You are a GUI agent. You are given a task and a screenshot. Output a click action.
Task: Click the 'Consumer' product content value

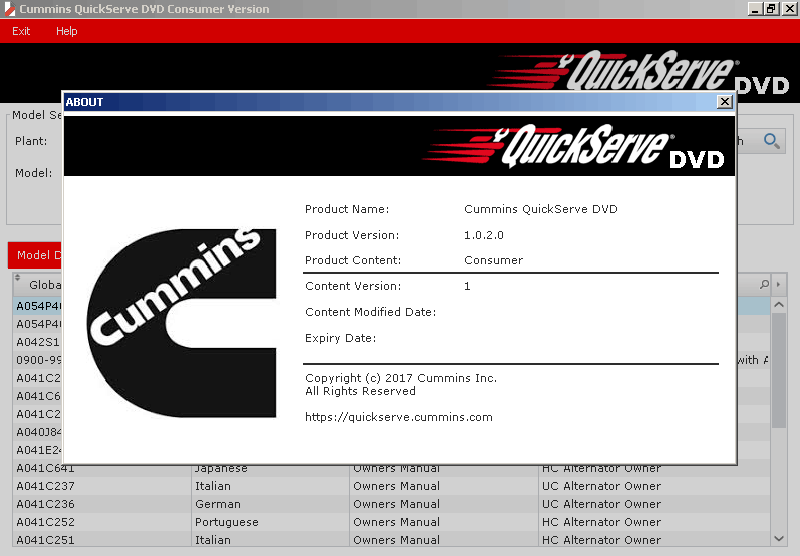[493, 260]
